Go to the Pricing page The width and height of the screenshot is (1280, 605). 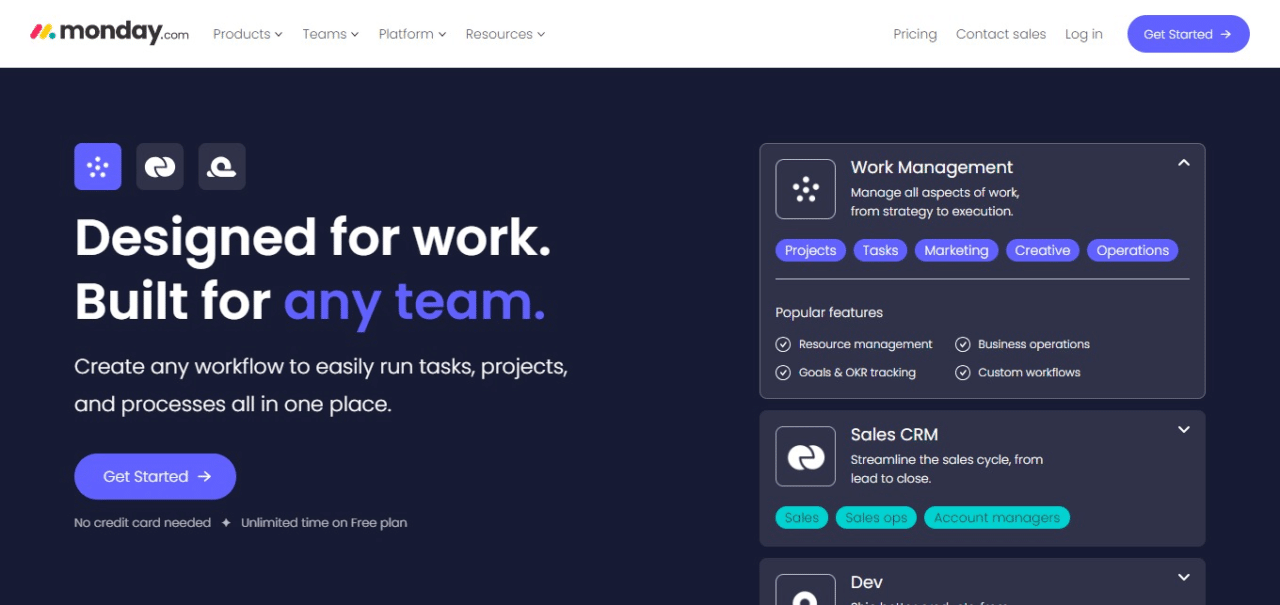point(915,34)
